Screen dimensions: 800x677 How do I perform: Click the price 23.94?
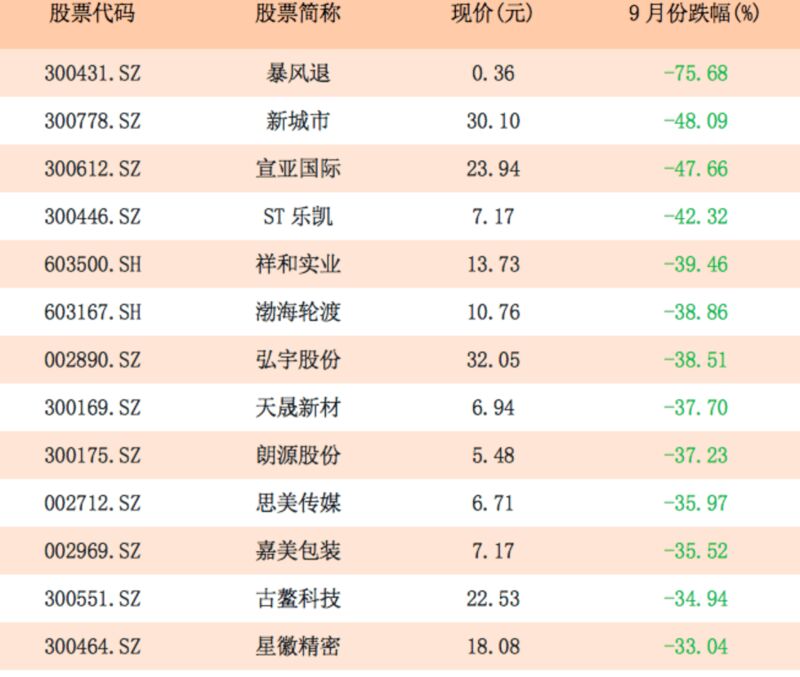click(493, 169)
